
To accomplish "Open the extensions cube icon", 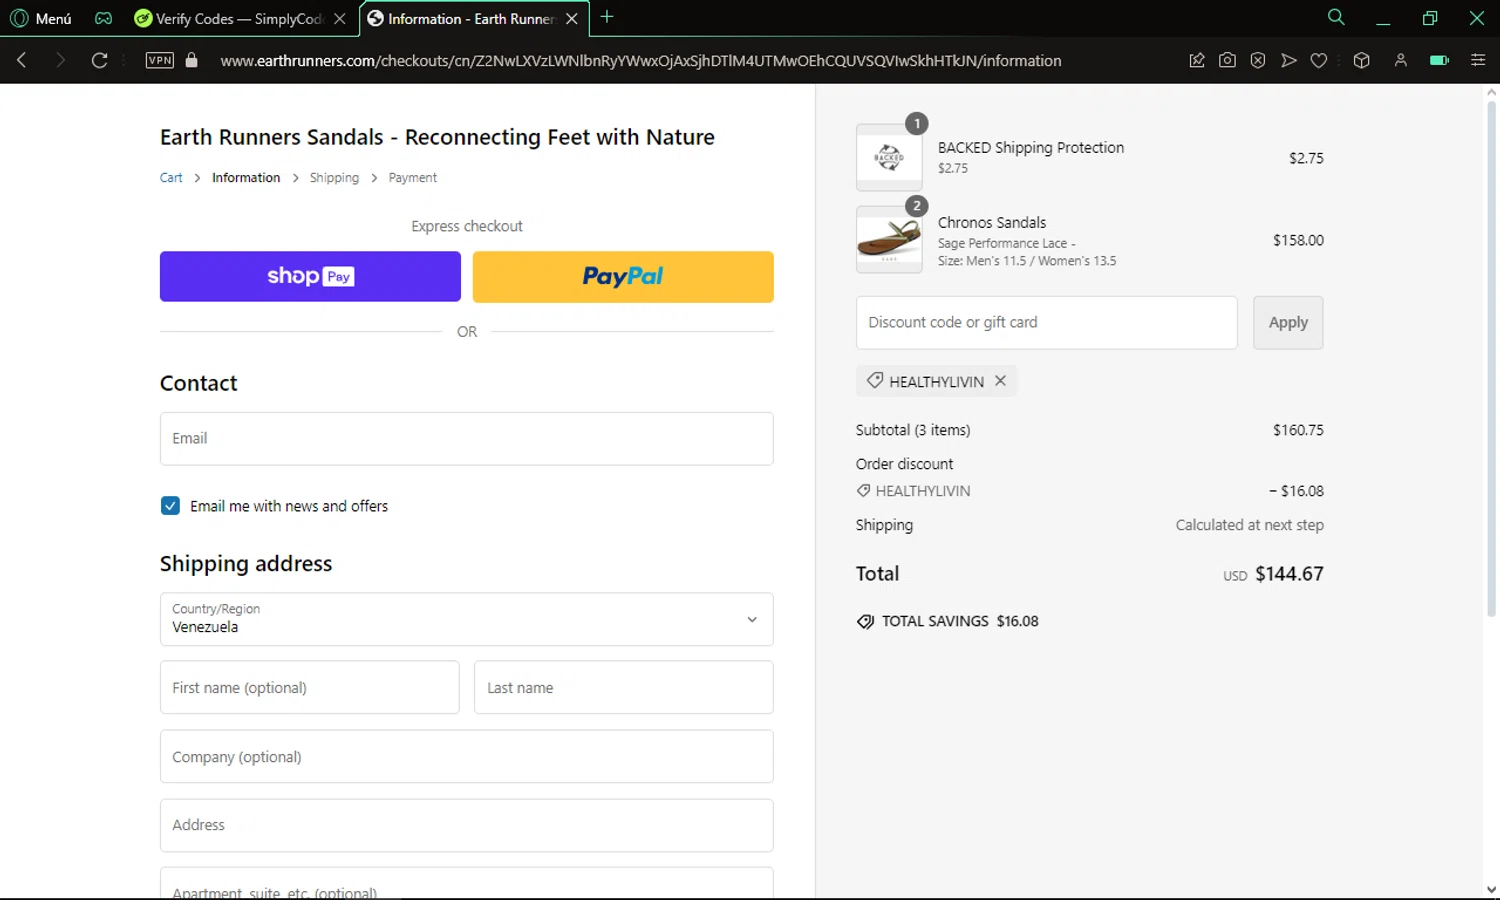I will coord(1361,60).
